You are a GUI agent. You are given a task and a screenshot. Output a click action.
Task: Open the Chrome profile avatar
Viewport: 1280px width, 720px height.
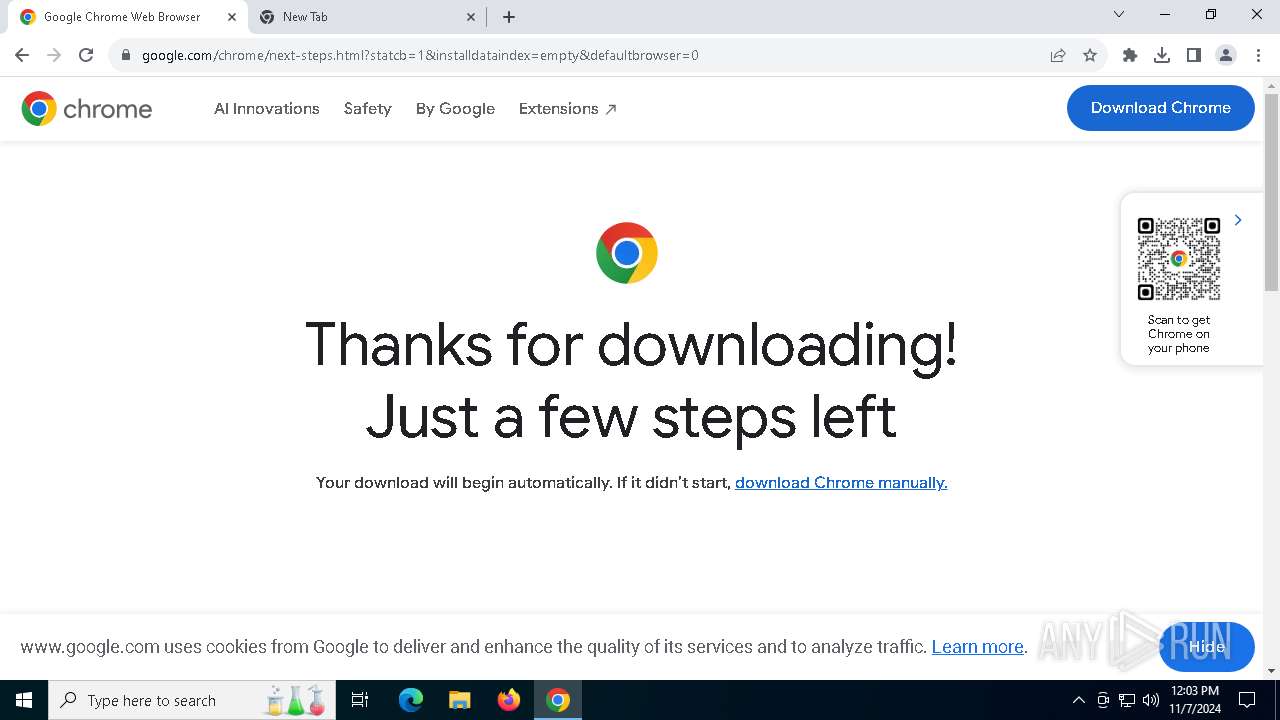click(x=1226, y=55)
